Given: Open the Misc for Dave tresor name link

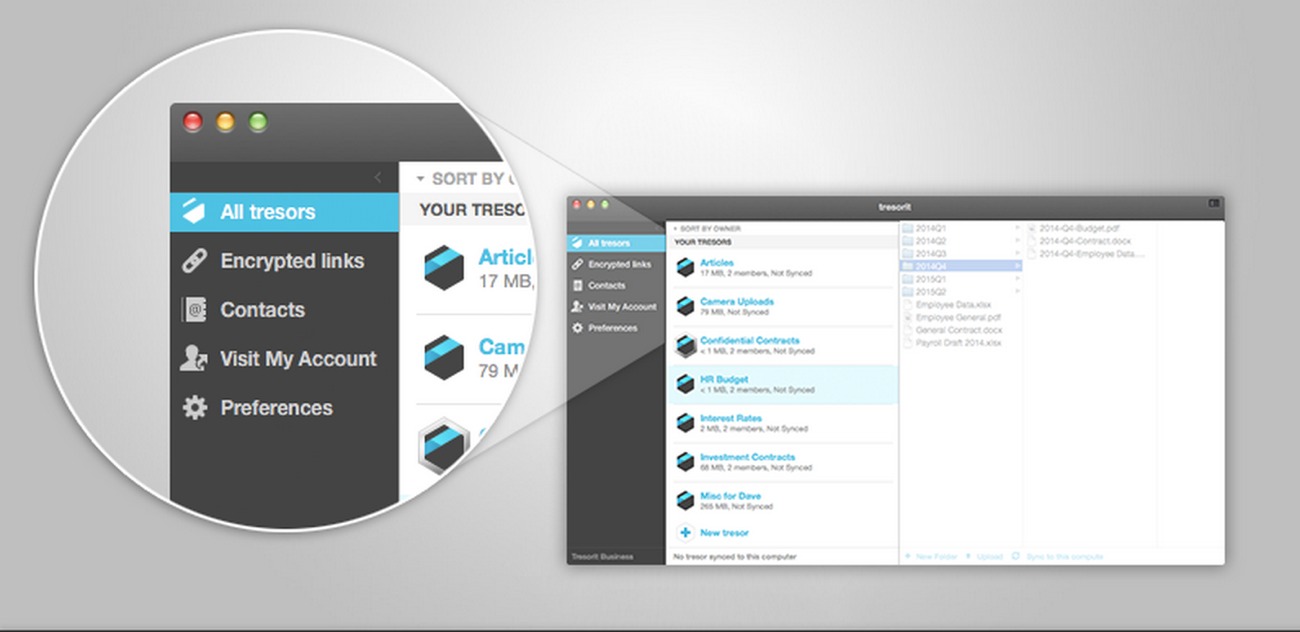Looking at the screenshot, I should (x=731, y=496).
